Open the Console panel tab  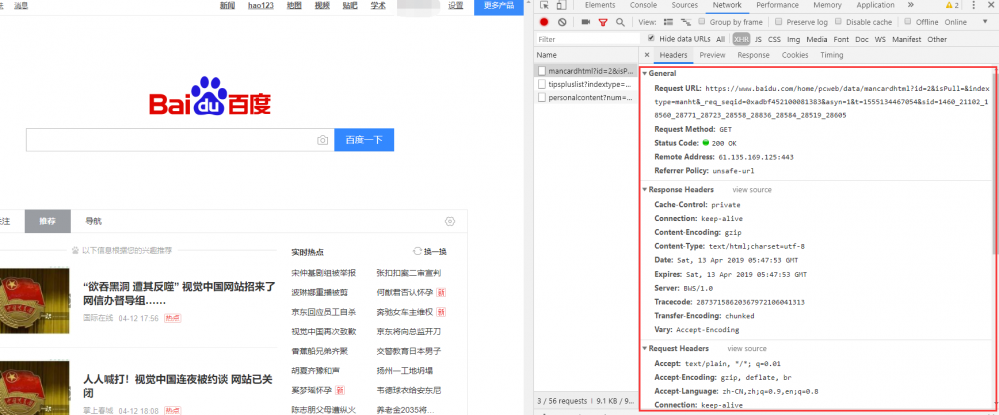click(643, 5)
